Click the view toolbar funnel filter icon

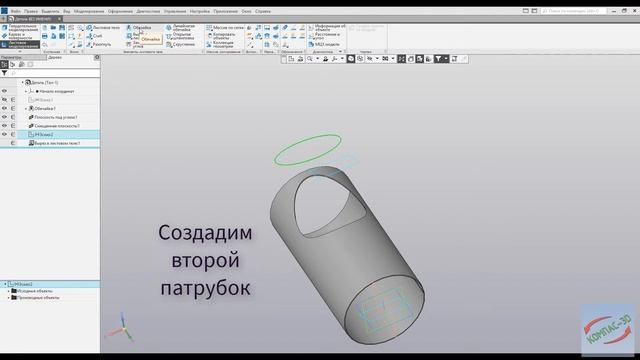[x=438, y=59]
